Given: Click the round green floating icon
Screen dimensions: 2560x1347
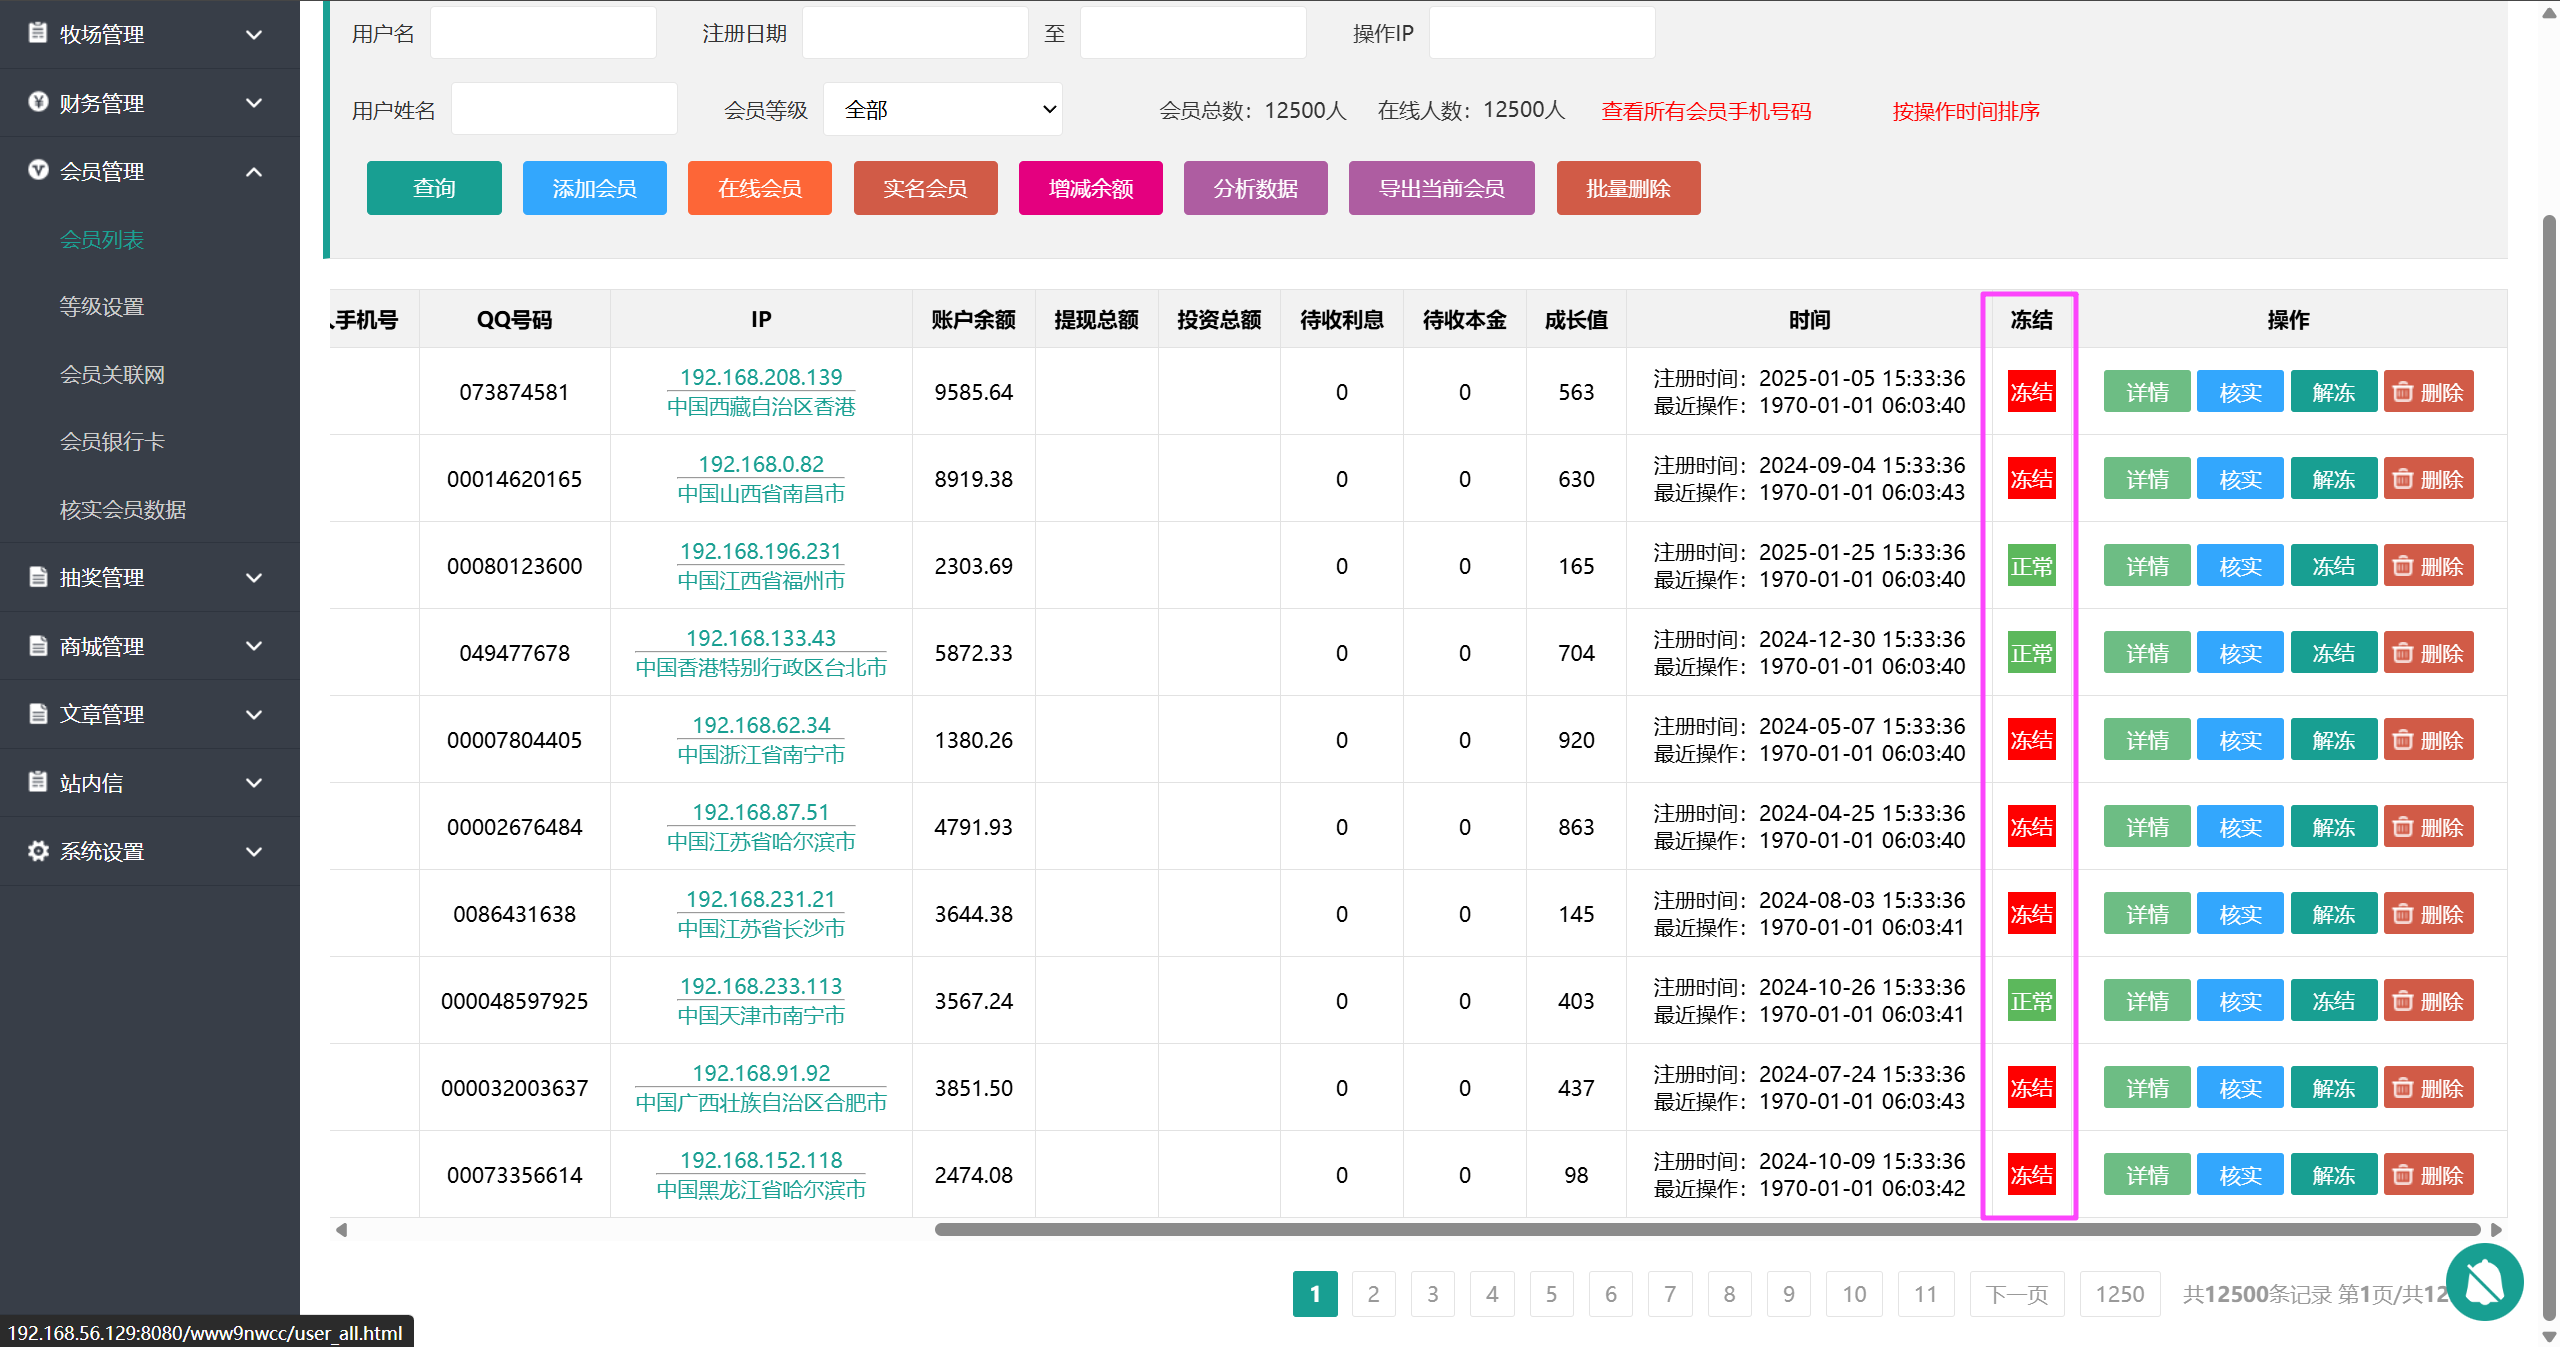Looking at the screenshot, I should pos(2484,1282).
